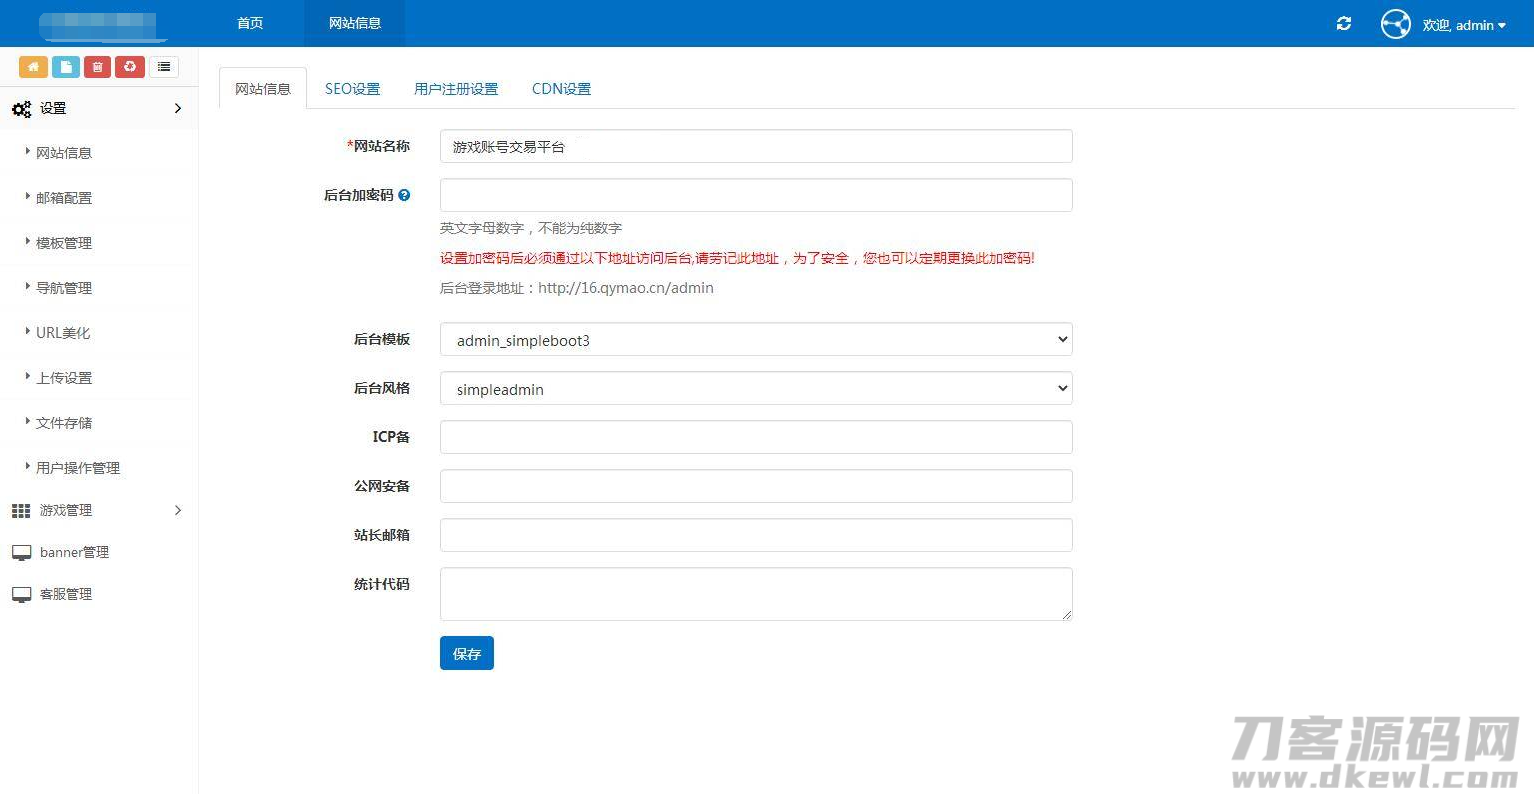This screenshot has width=1534, height=794.
Task: Open 邮箱配置 in the sidebar
Action: click(x=64, y=198)
